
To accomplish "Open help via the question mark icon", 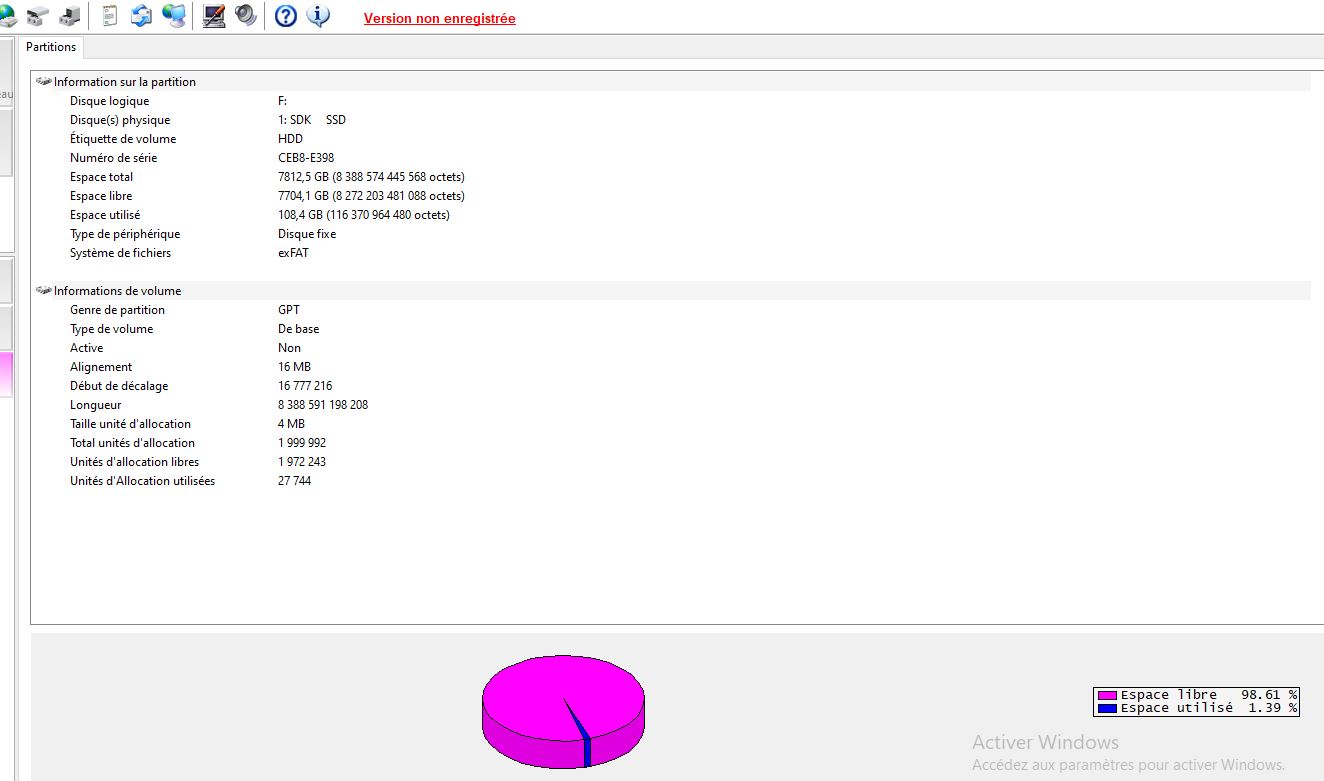I will coord(286,16).
